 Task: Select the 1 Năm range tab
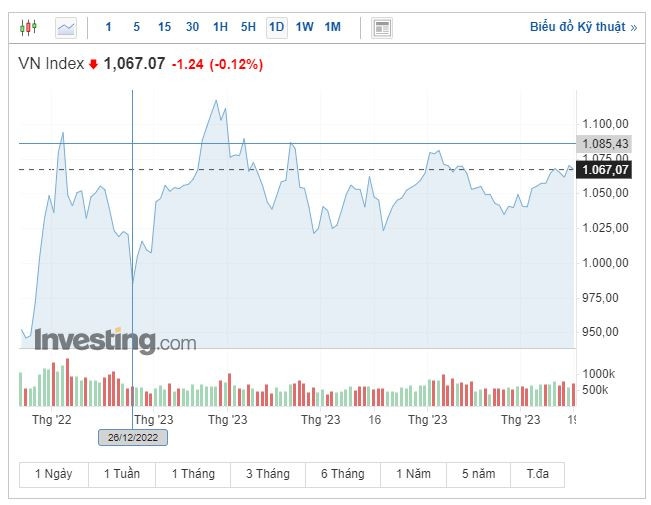412,474
